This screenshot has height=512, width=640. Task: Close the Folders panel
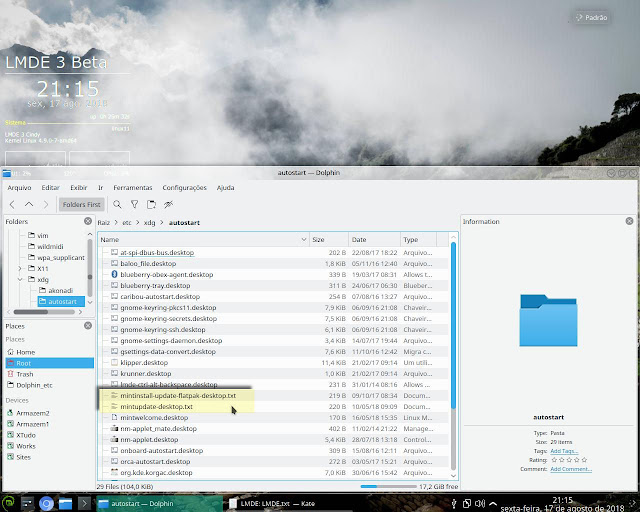[x=88, y=221]
